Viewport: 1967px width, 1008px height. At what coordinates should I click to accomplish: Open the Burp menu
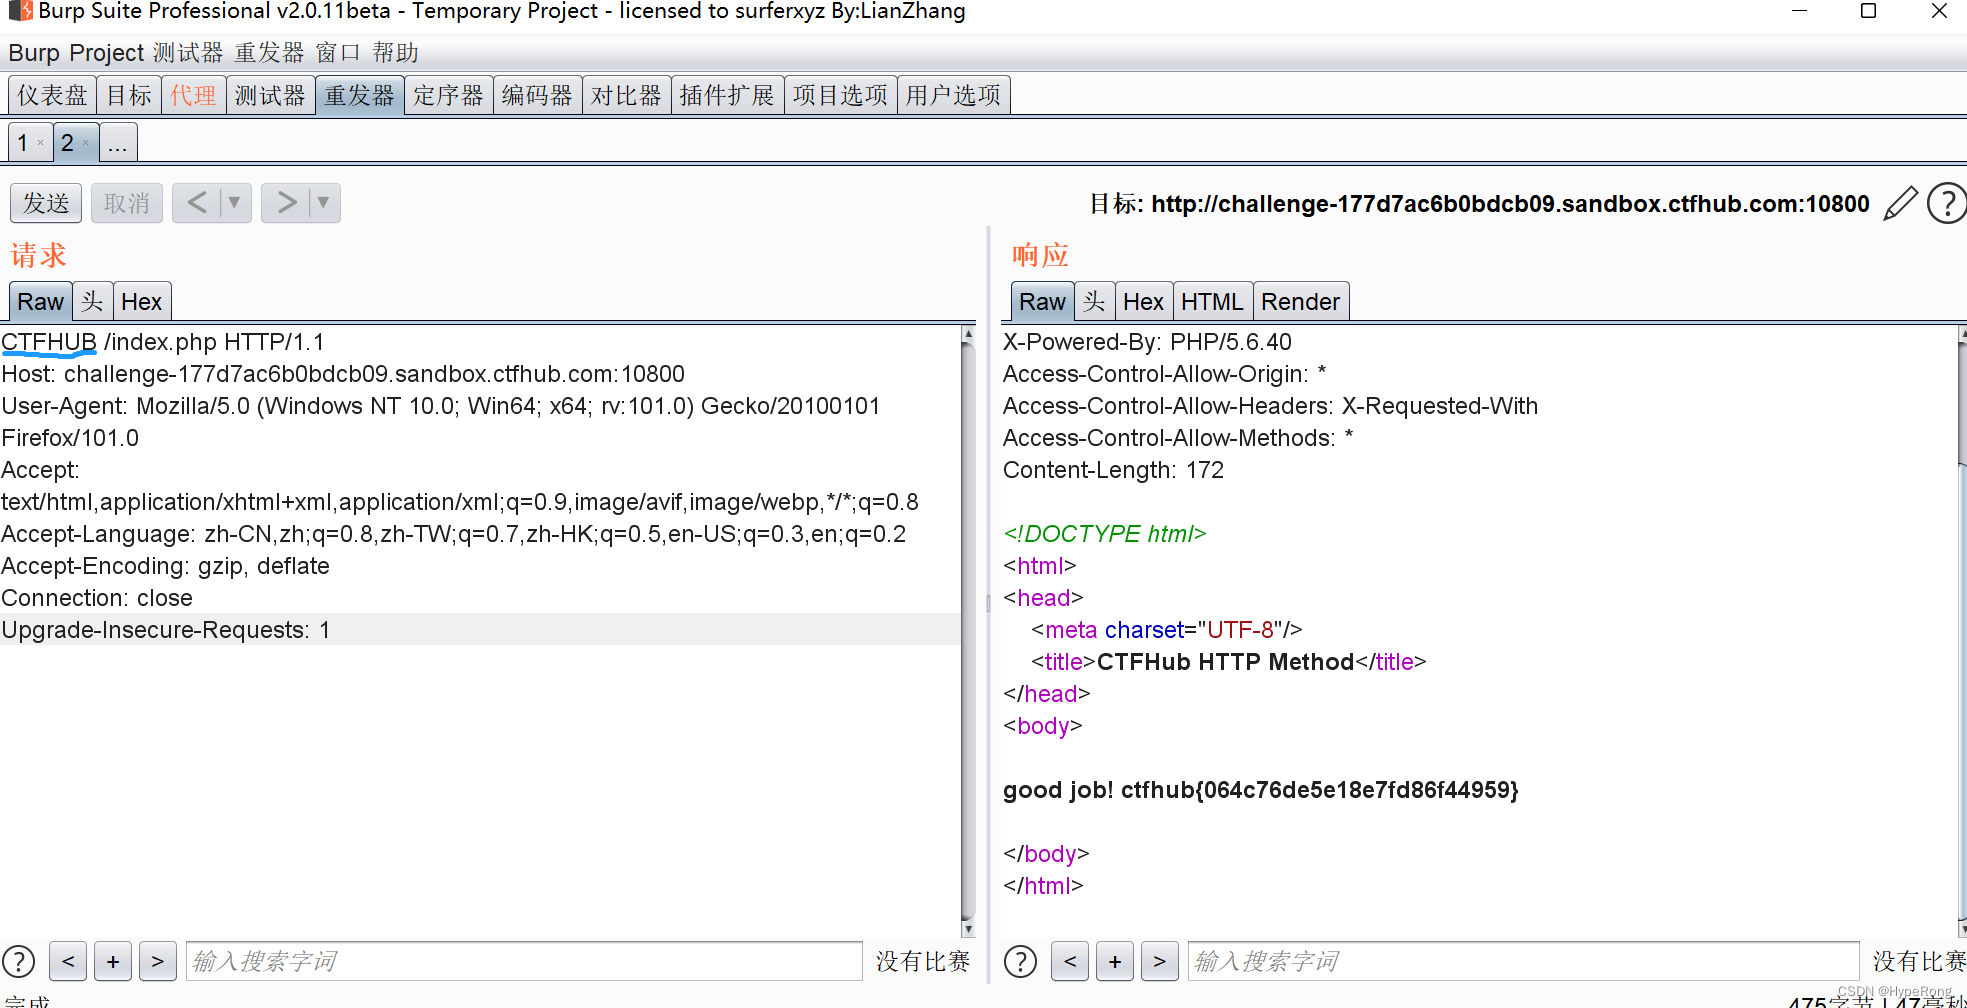[34, 53]
